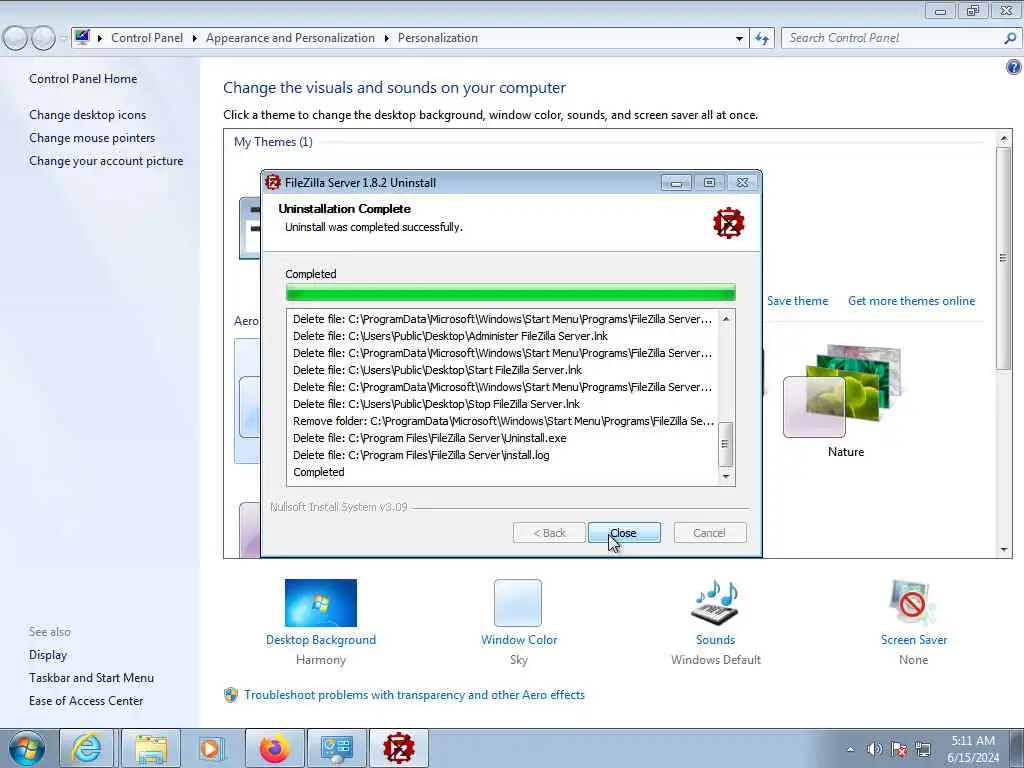Click the log list scroll down arrow
The image size is (1024, 768).
click(726, 477)
